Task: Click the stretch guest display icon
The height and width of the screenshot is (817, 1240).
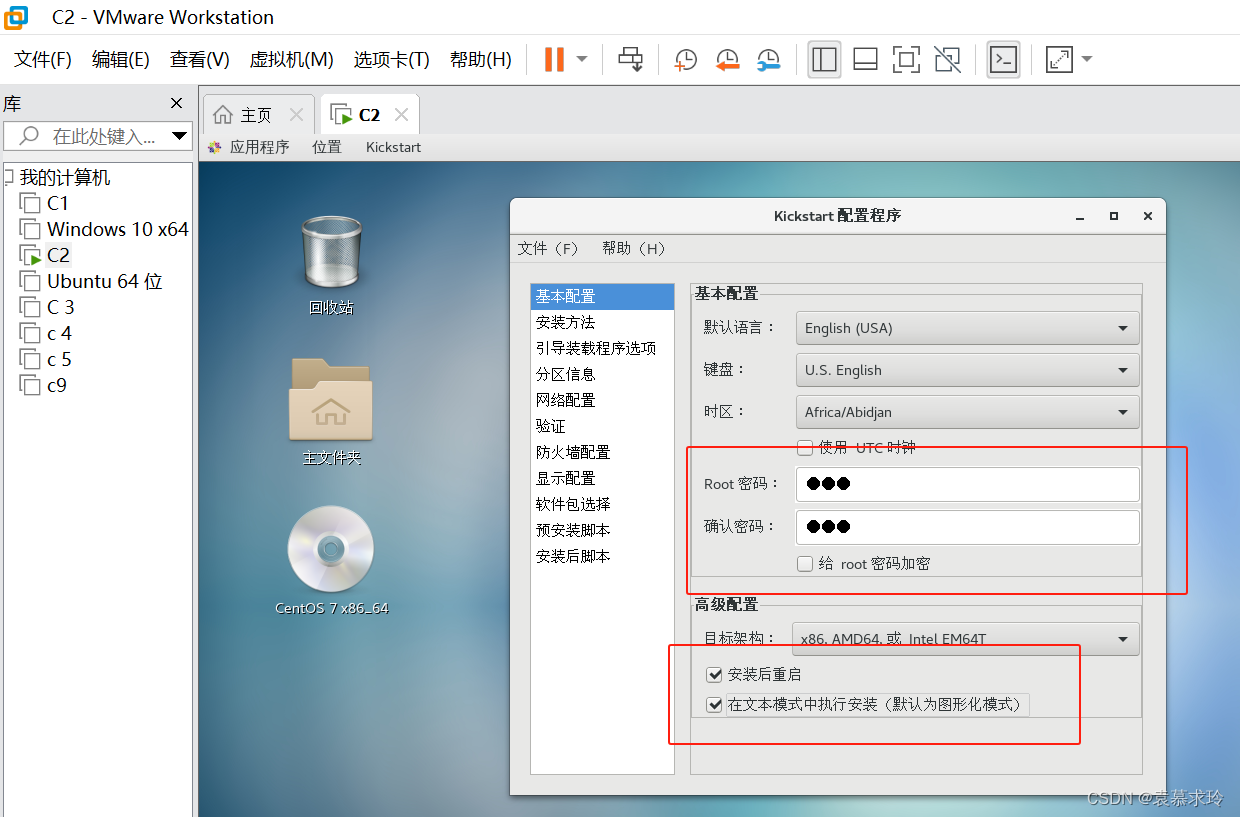Action: [x=1059, y=60]
